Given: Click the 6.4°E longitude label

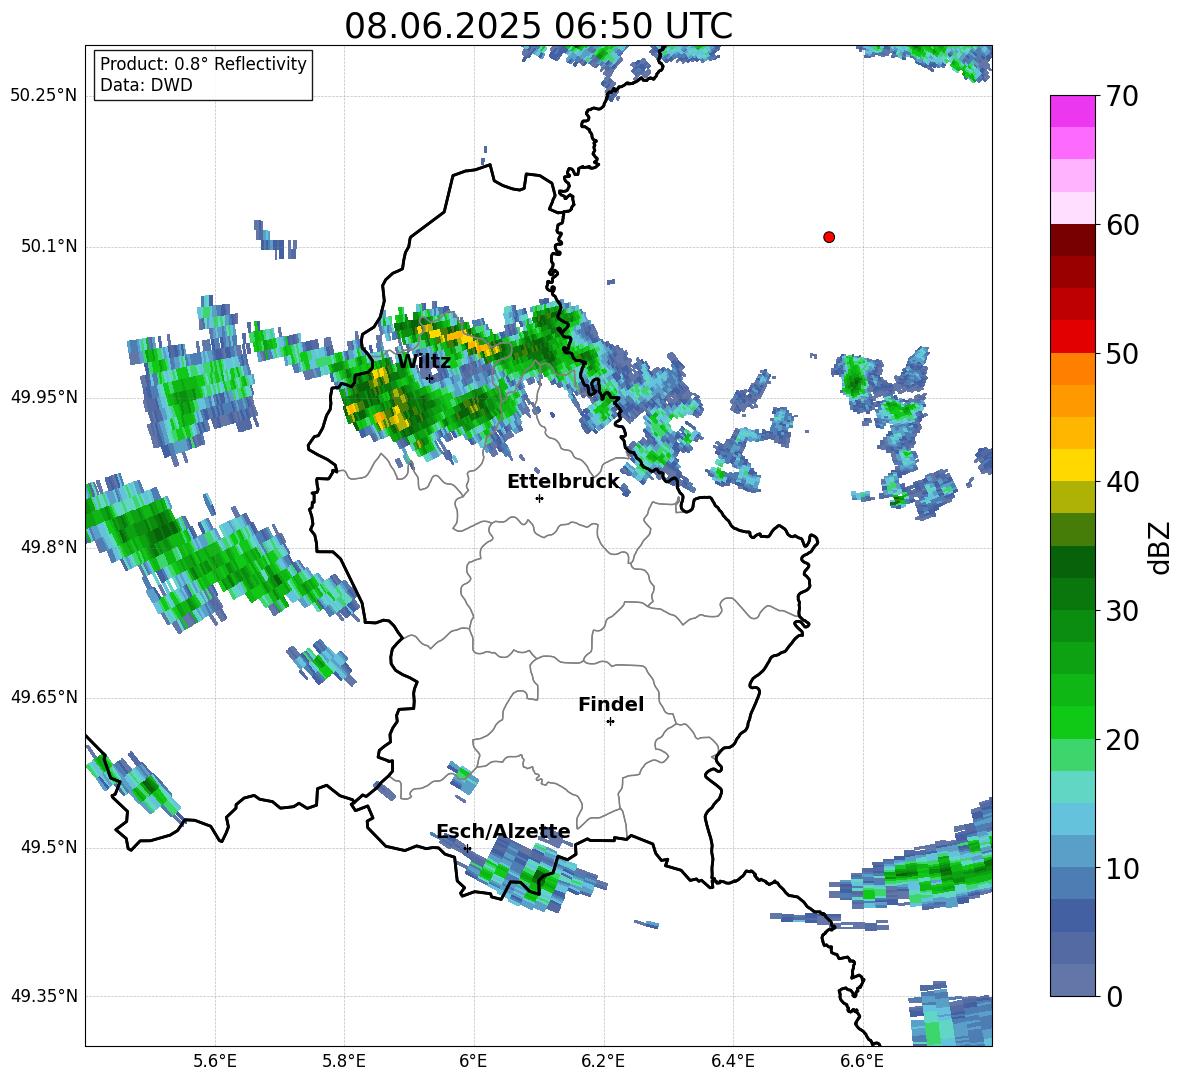Looking at the screenshot, I should 732,1061.
